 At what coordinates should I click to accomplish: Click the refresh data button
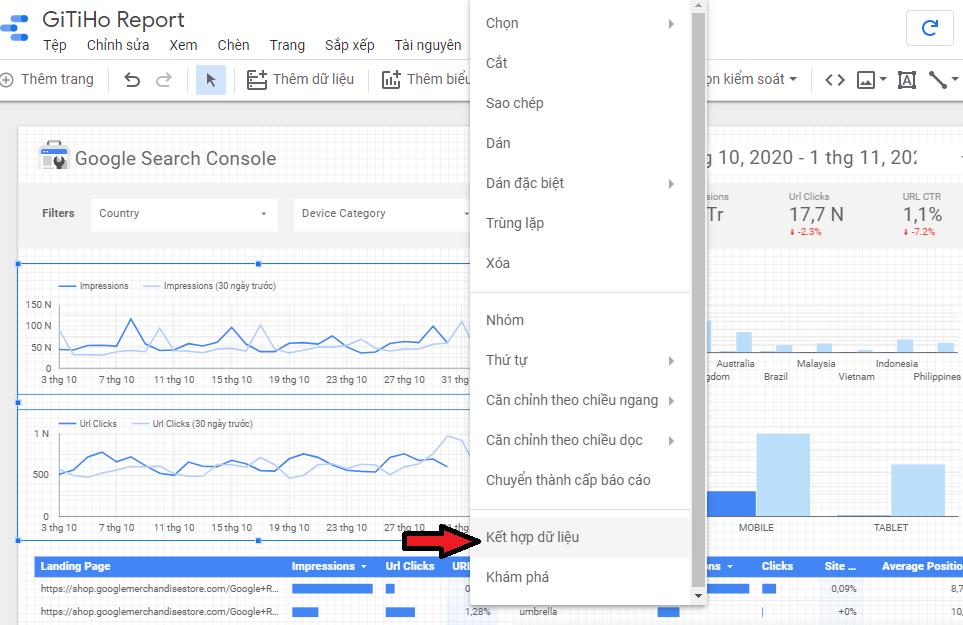click(x=930, y=28)
